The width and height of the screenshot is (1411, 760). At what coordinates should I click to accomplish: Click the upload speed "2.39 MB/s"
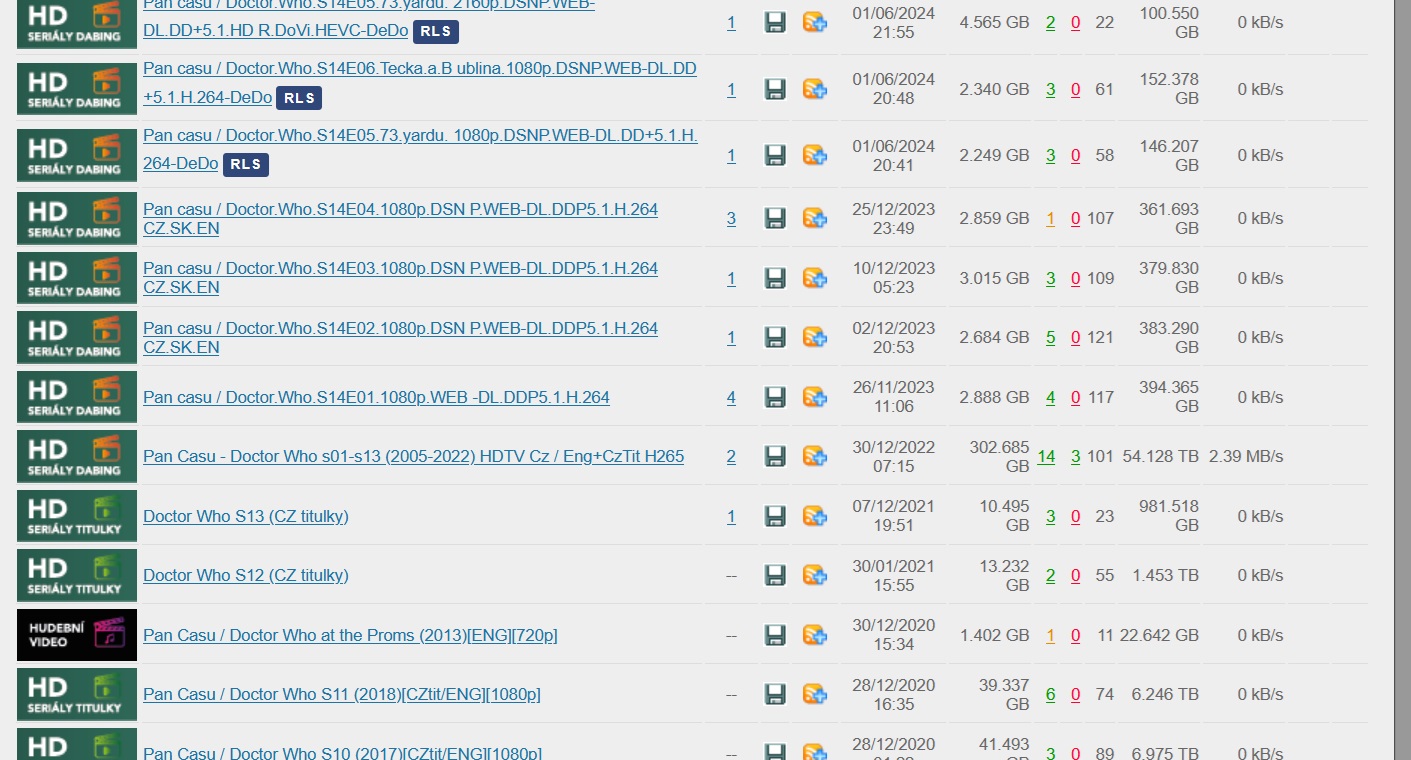[x=1246, y=456]
